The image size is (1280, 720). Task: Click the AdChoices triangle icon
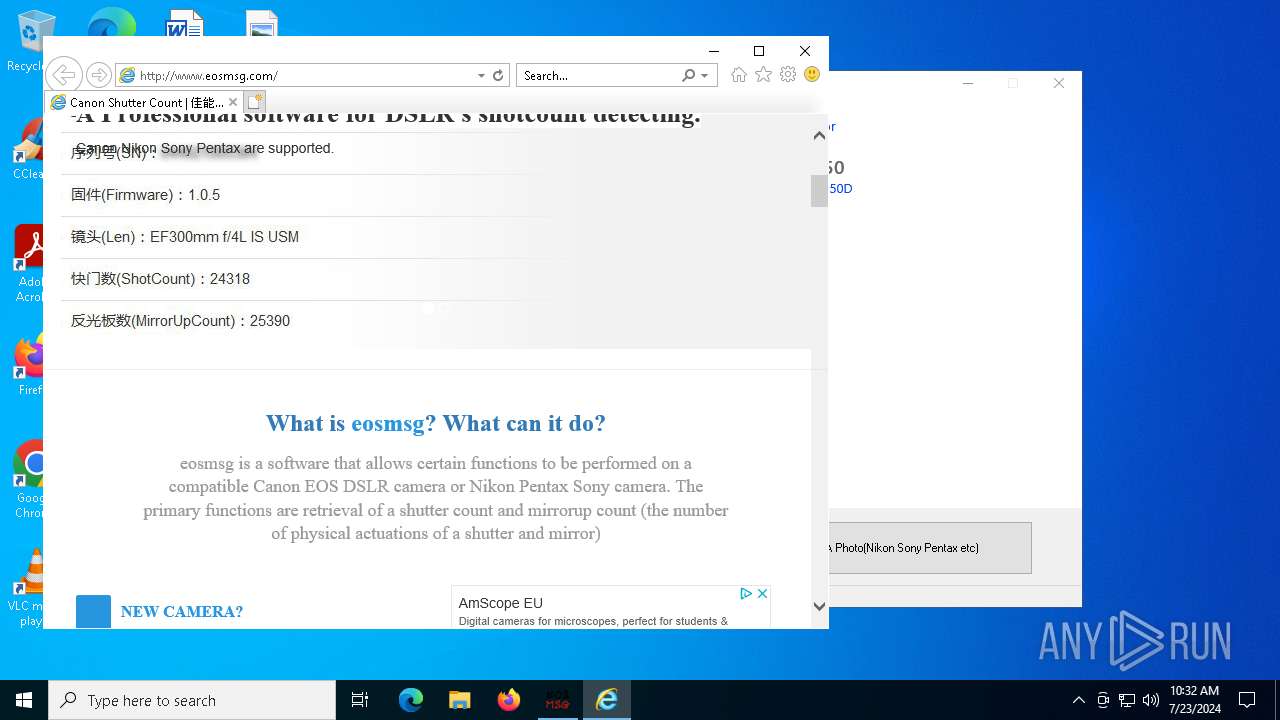746,594
